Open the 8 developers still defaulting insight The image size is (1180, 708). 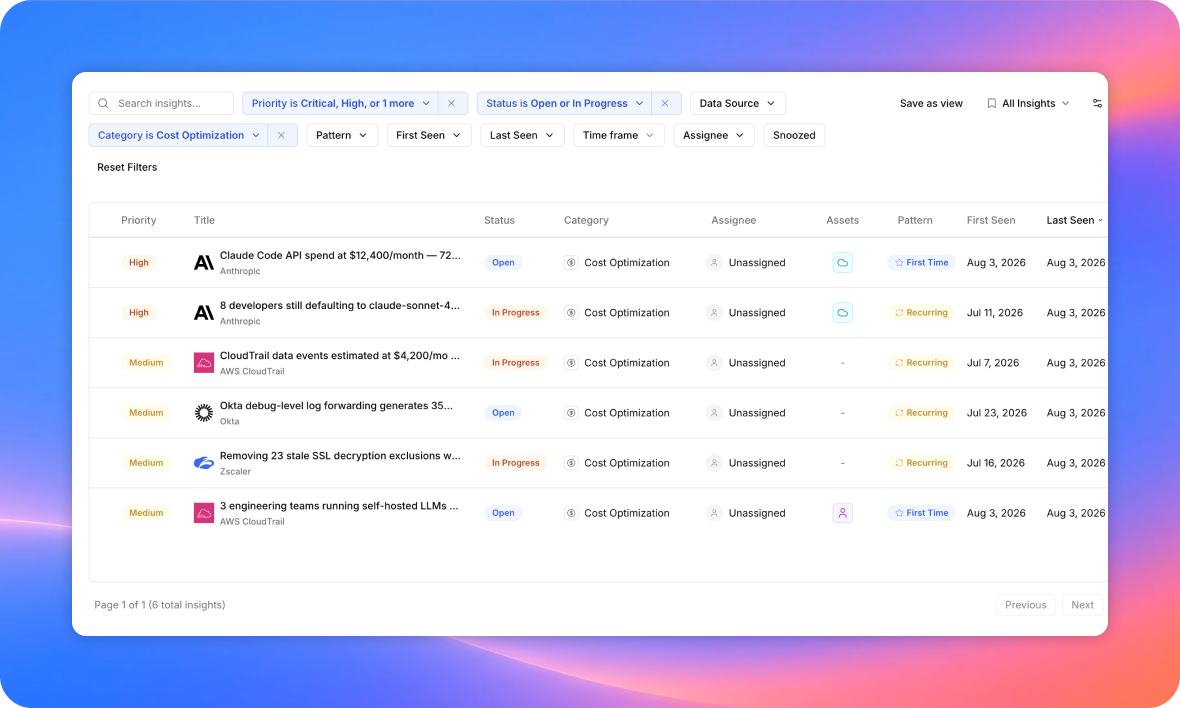pyautogui.click(x=339, y=305)
